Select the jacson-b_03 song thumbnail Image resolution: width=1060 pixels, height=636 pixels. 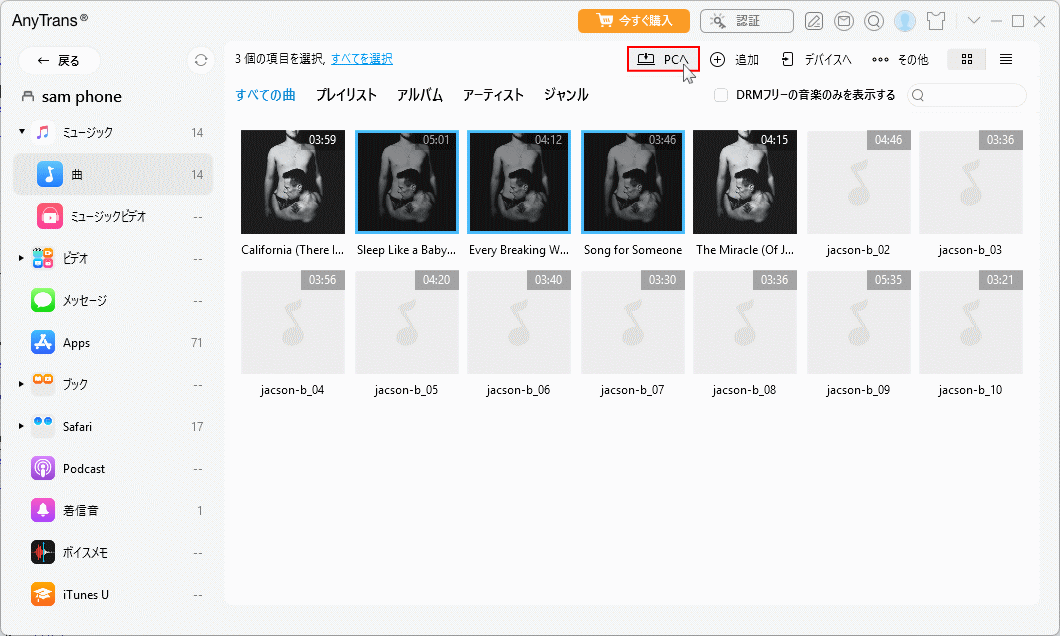click(971, 182)
